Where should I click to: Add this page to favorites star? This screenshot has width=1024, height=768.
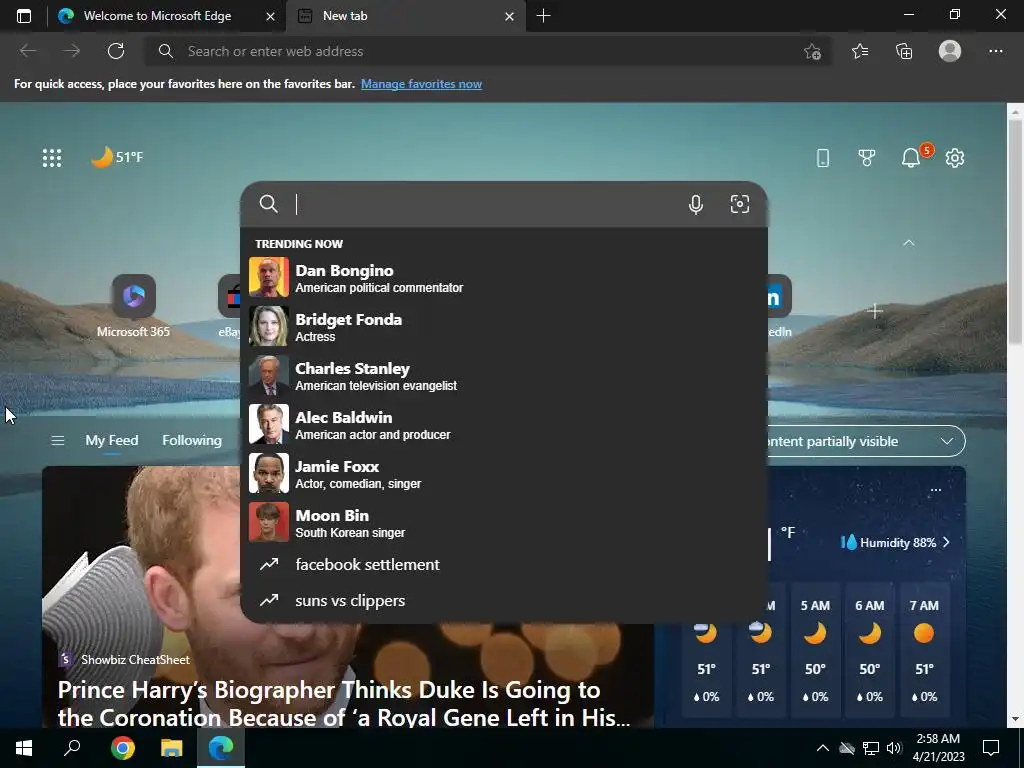click(x=812, y=52)
